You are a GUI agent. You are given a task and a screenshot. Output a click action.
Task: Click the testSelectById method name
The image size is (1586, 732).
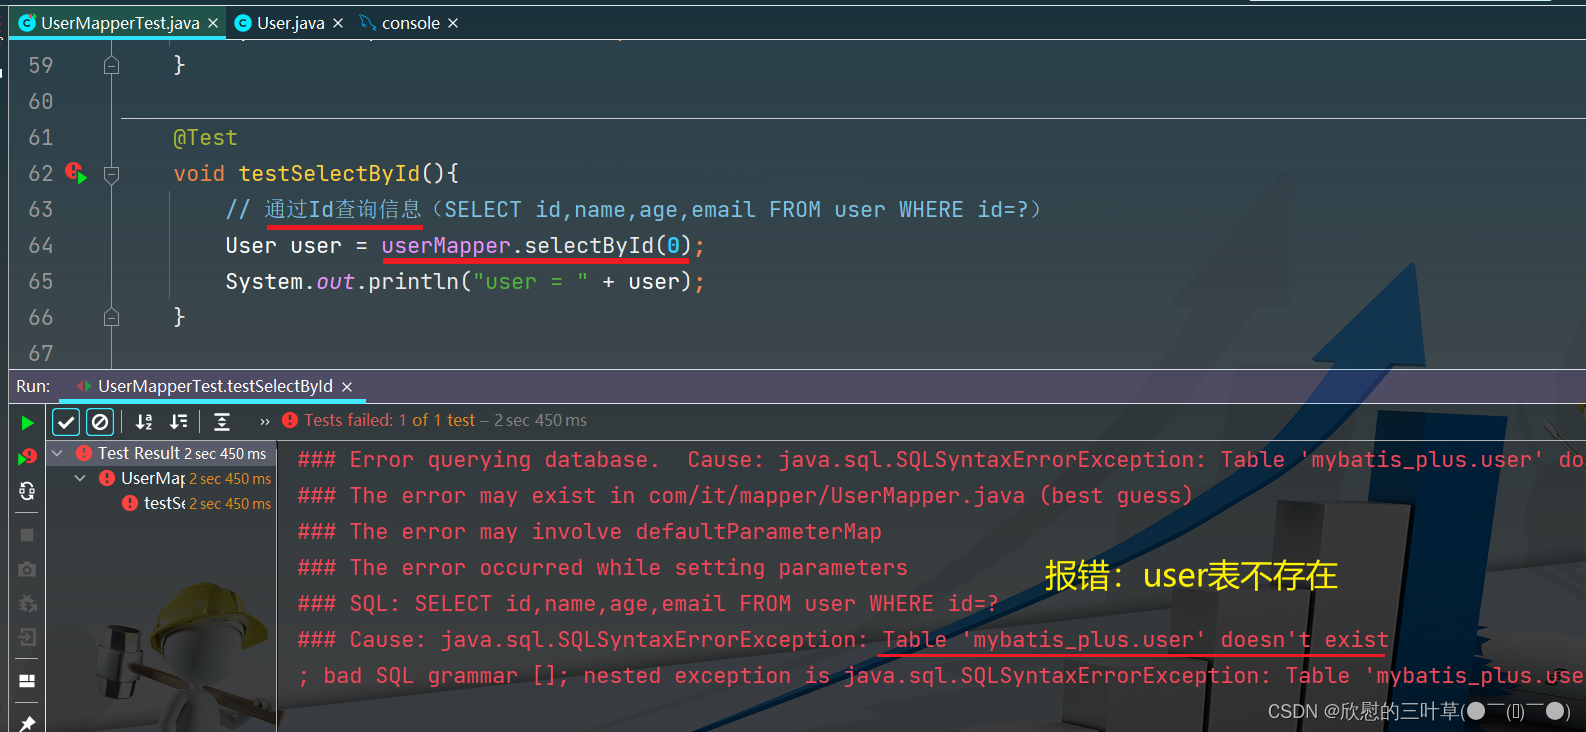[329, 174]
